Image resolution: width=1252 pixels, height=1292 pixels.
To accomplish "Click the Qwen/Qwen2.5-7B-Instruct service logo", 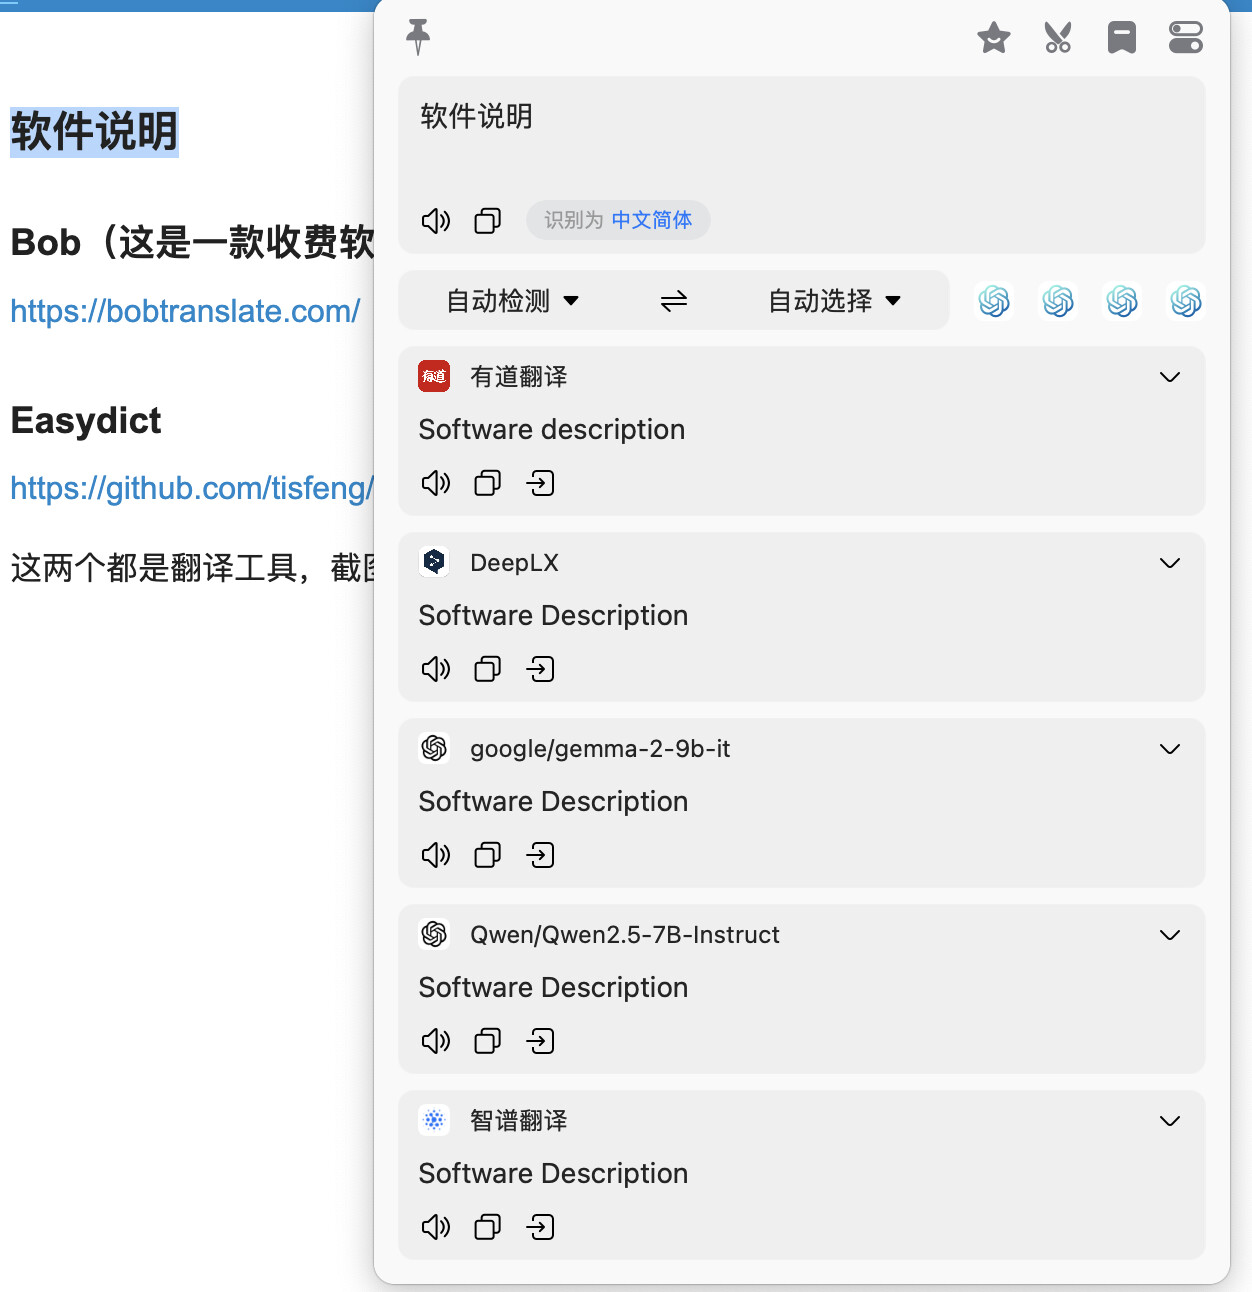I will tap(434, 934).
